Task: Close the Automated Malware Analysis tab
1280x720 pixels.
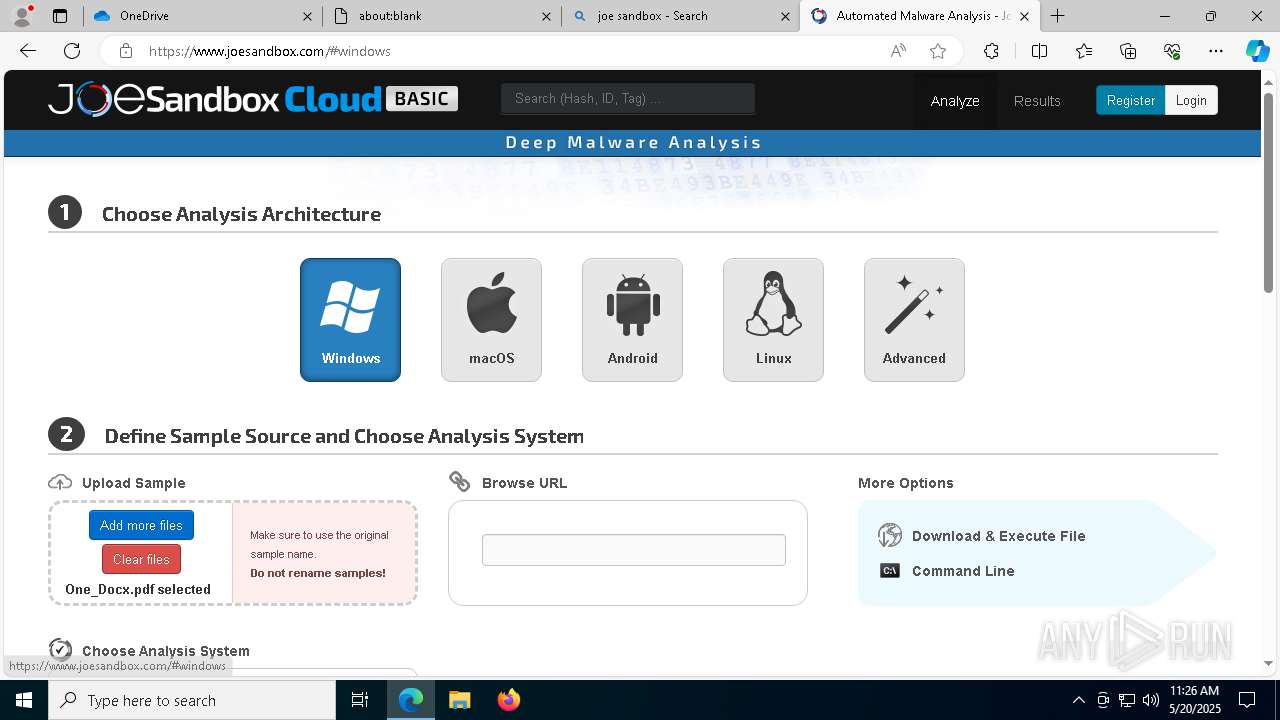Action: 1024,16
